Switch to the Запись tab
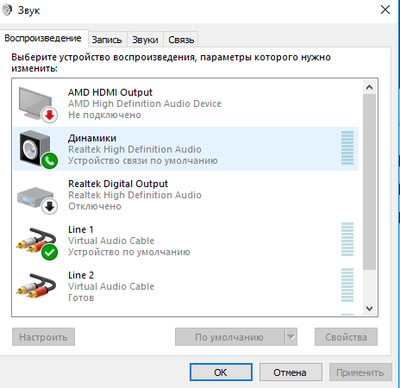The height and width of the screenshot is (388, 400). (107, 40)
